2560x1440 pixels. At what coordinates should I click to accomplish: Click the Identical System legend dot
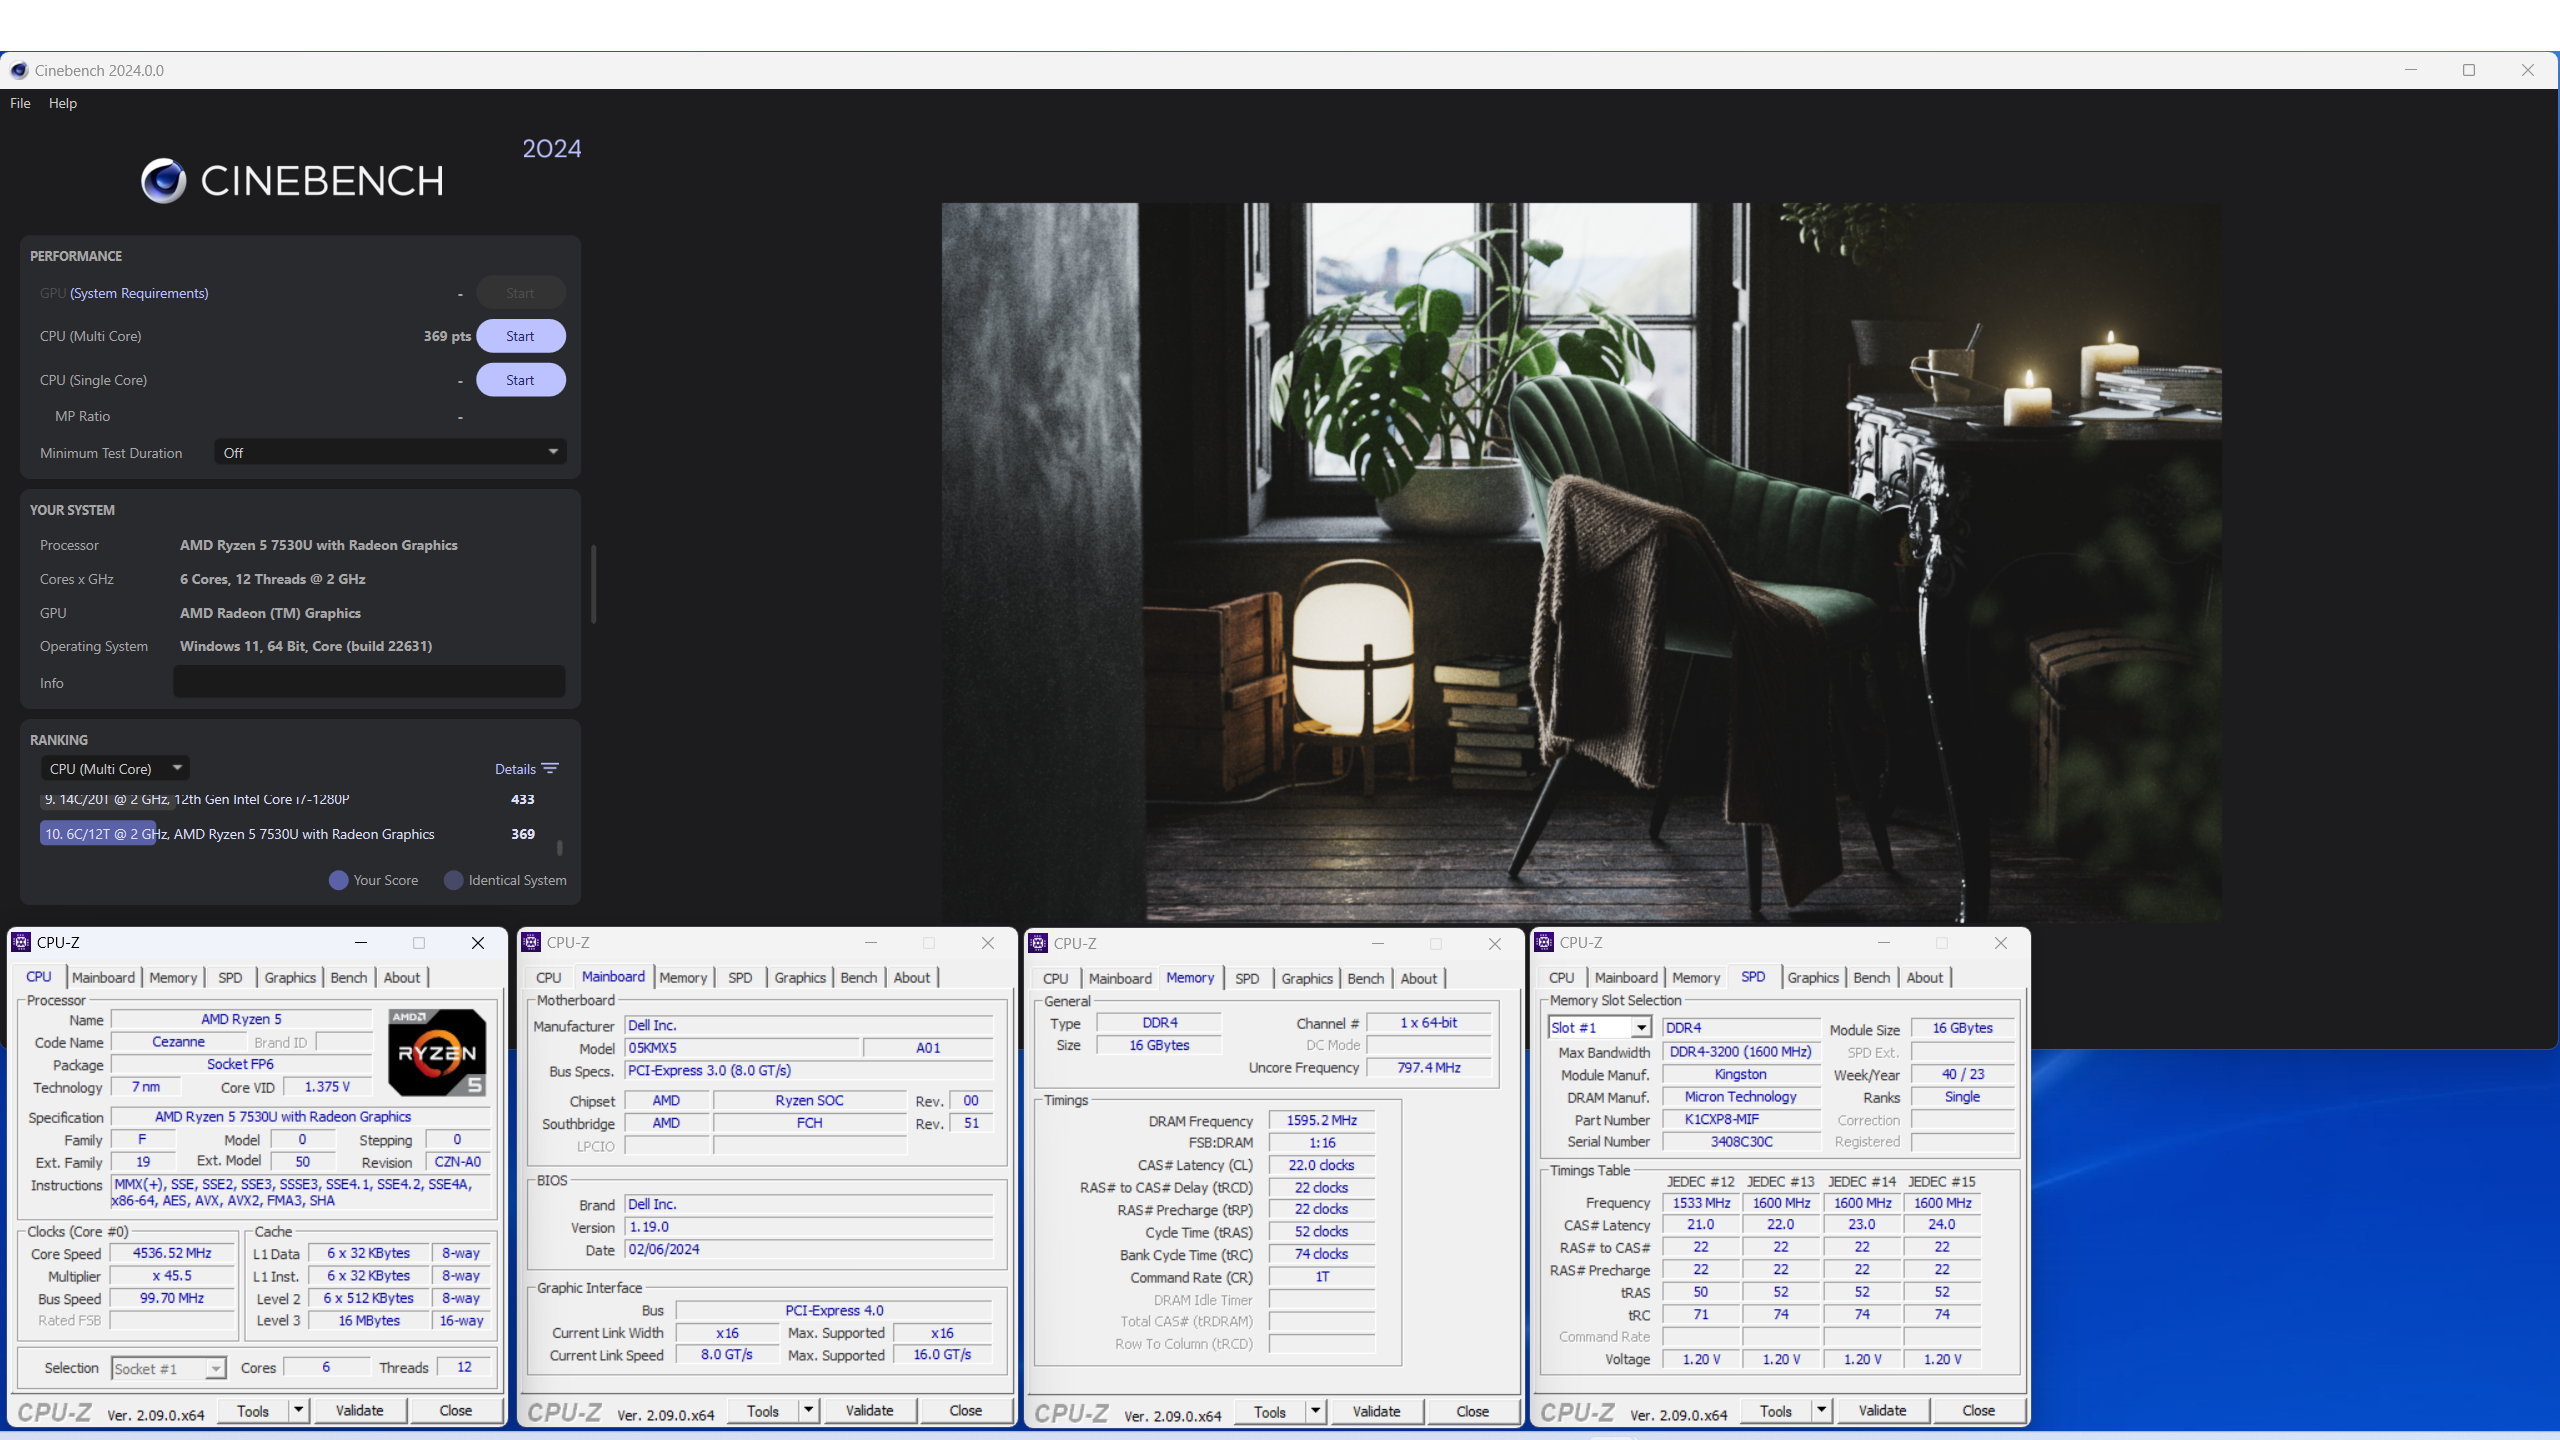click(454, 880)
